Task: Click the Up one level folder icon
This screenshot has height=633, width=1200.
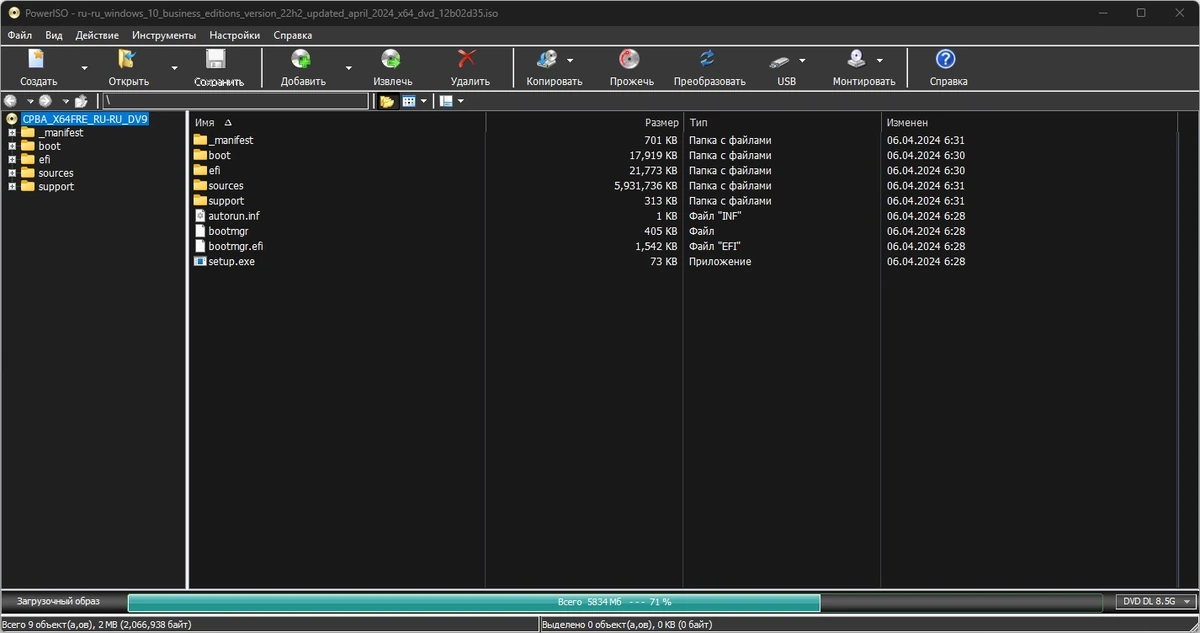Action: [x=81, y=101]
